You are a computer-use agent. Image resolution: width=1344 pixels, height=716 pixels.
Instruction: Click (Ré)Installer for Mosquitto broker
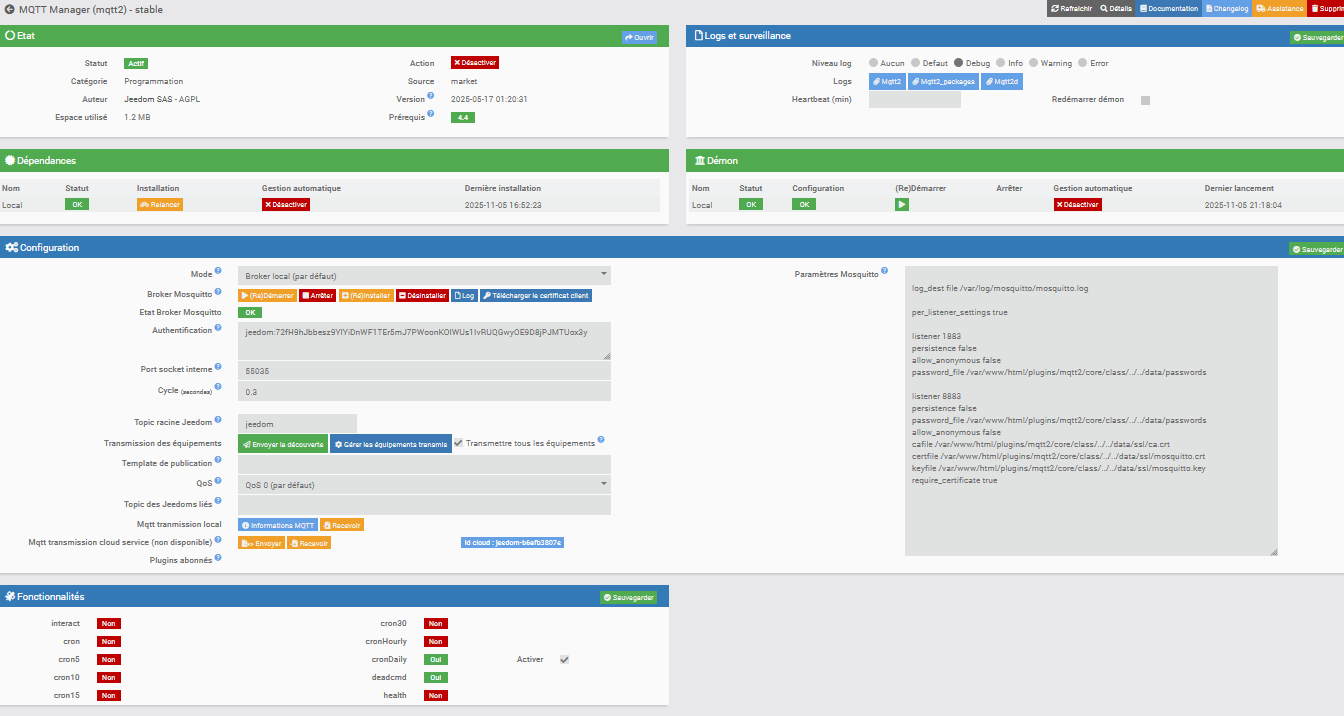tap(367, 296)
